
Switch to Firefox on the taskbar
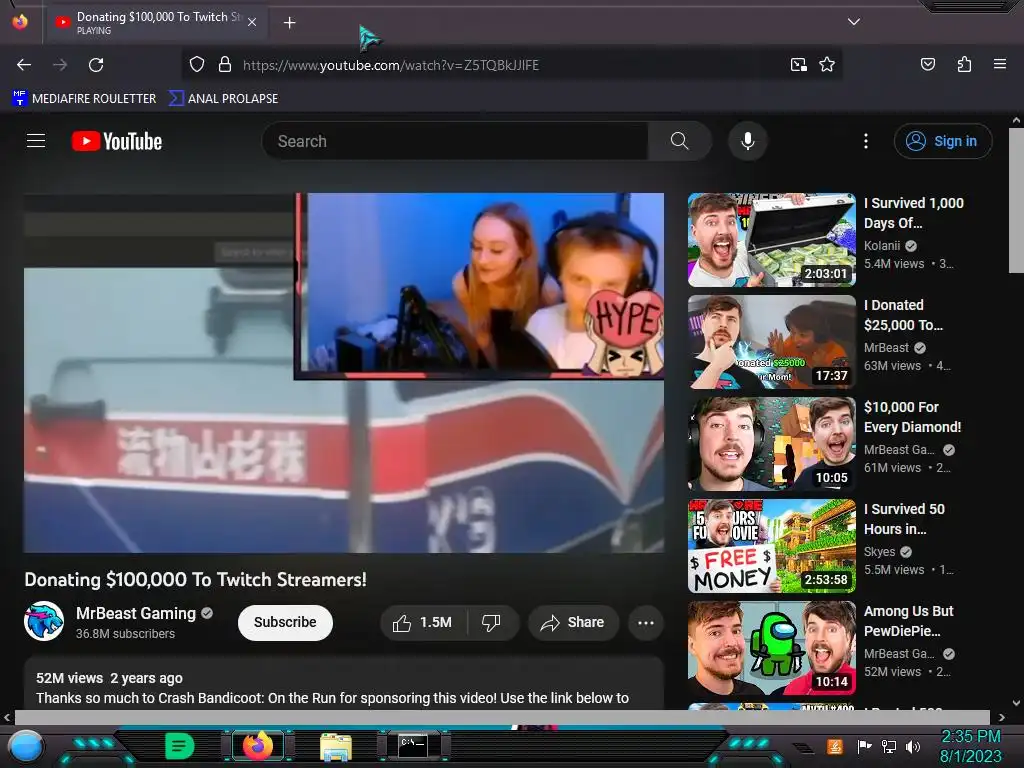point(258,745)
